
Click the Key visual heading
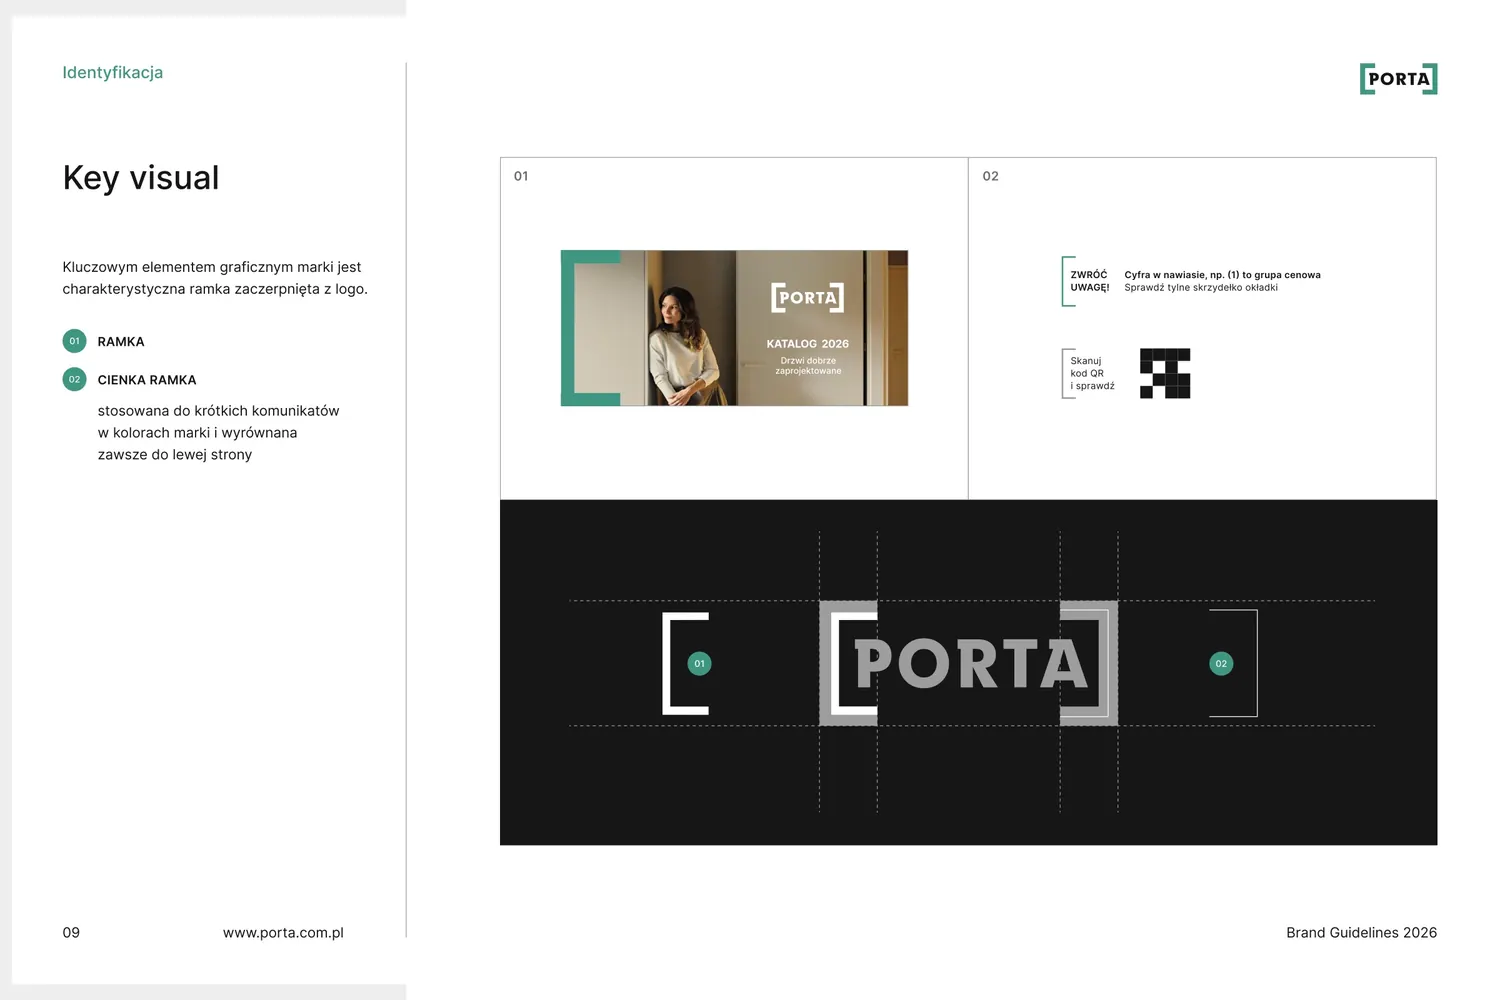point(141,177)
